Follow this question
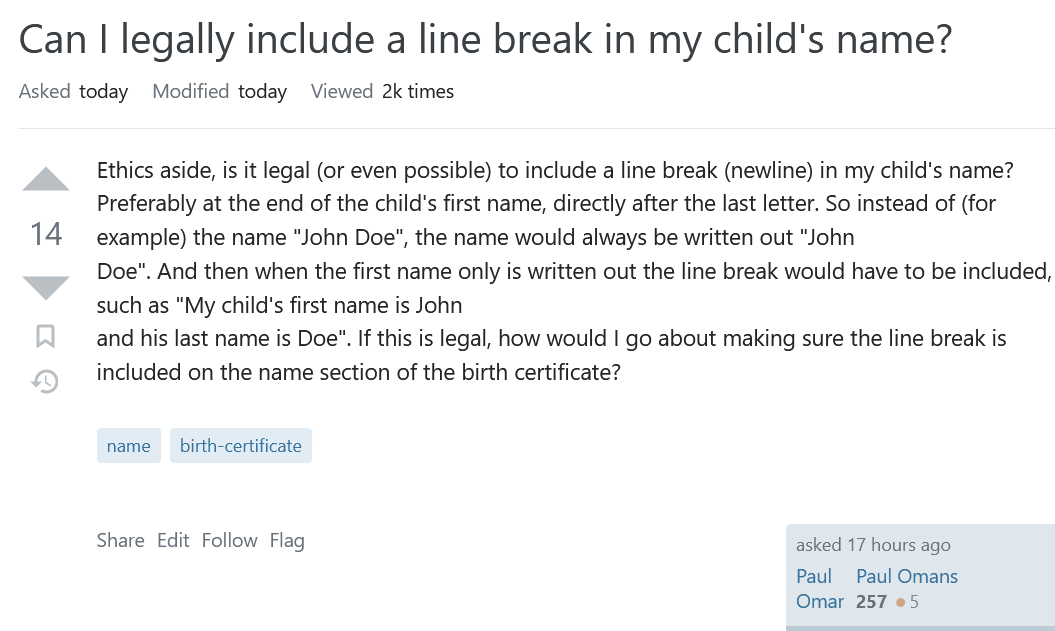 coord(229,540)
